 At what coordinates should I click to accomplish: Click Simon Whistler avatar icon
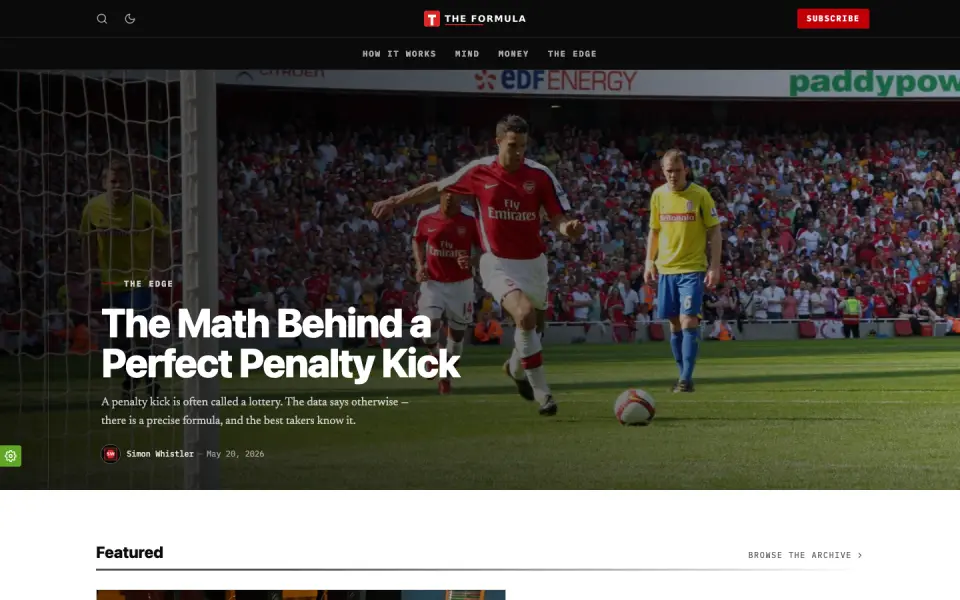click(x=110, y=454)
